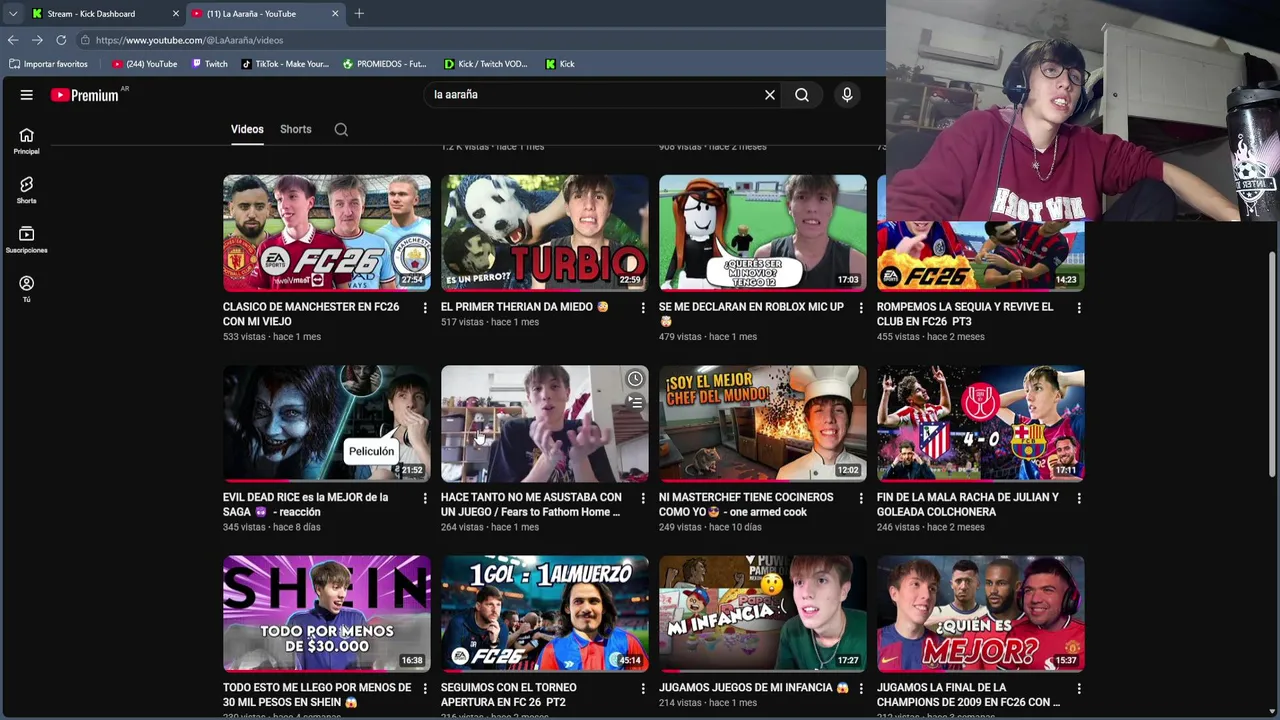Open the Tú profile sidebar item
This screenshot has width=1280, height=720.
pyautogui.click(x=26, y=289)
